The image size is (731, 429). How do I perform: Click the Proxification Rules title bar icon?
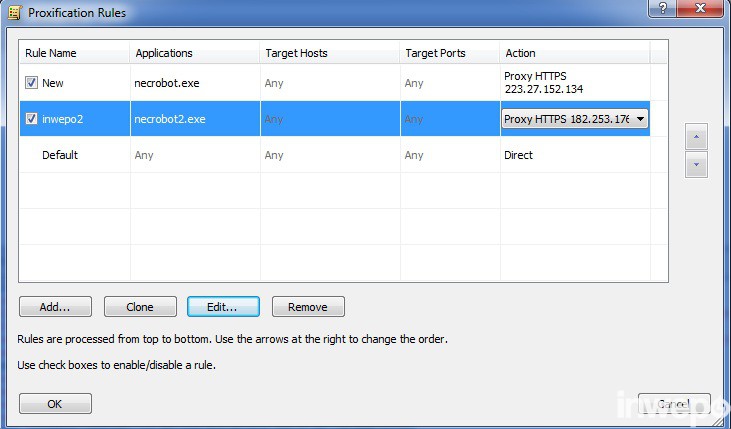(x=14, y=13)
